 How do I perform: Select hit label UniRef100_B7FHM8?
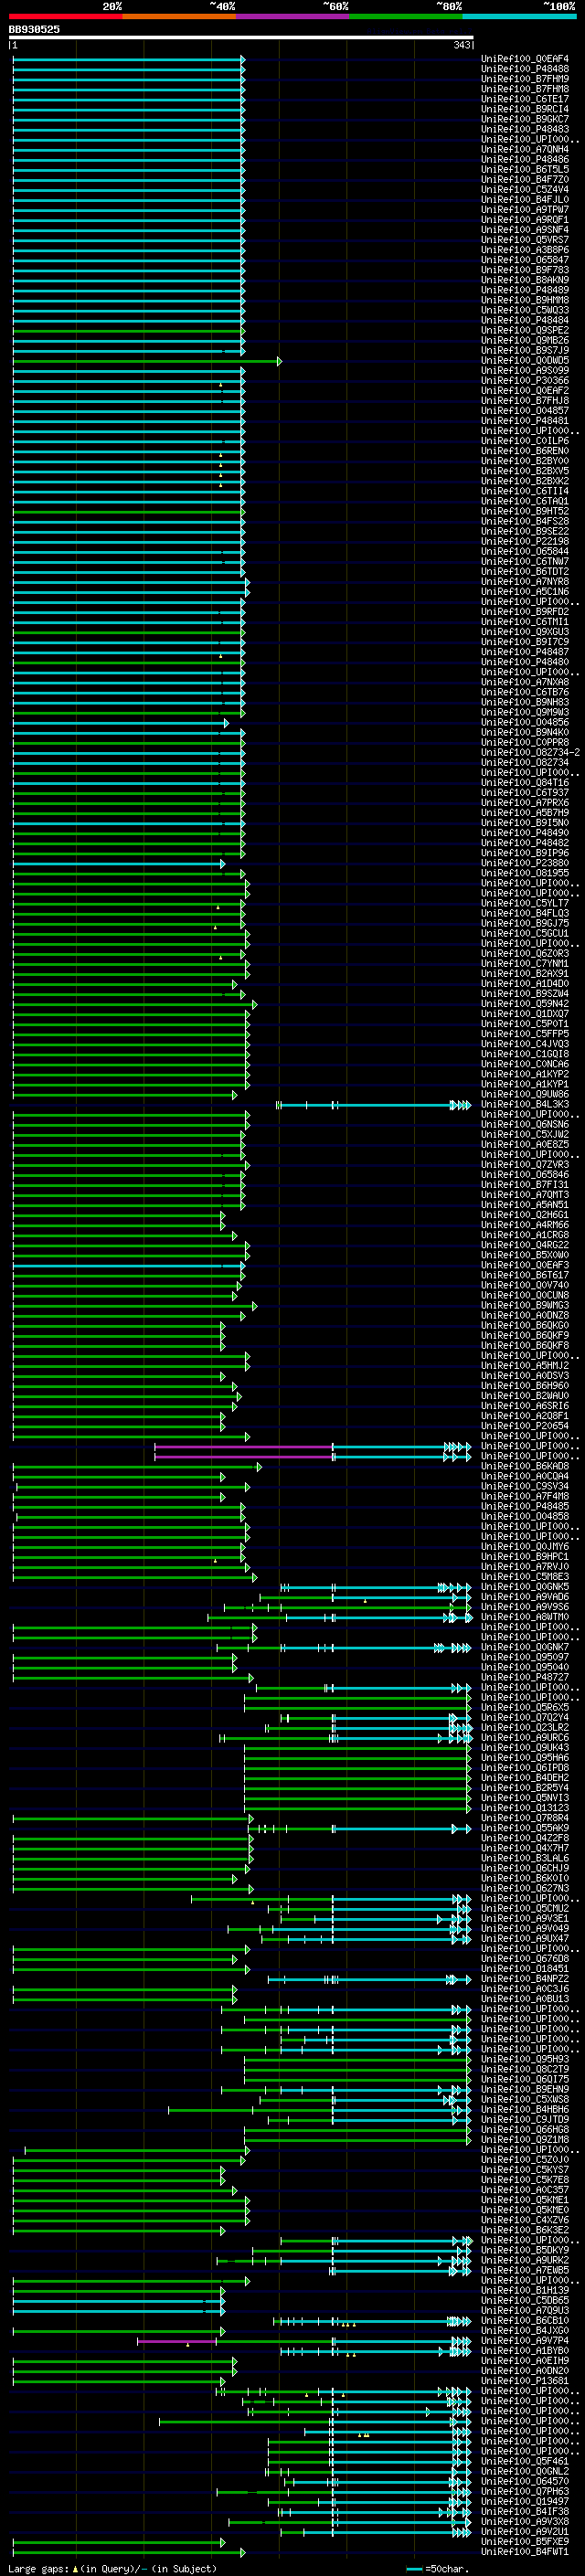pyautogui.click(x=525, y=89)
